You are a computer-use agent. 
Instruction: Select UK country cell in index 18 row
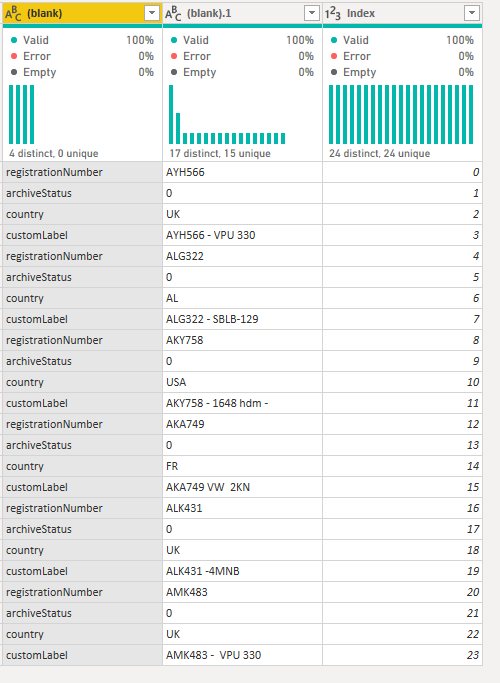coord(242,550)
